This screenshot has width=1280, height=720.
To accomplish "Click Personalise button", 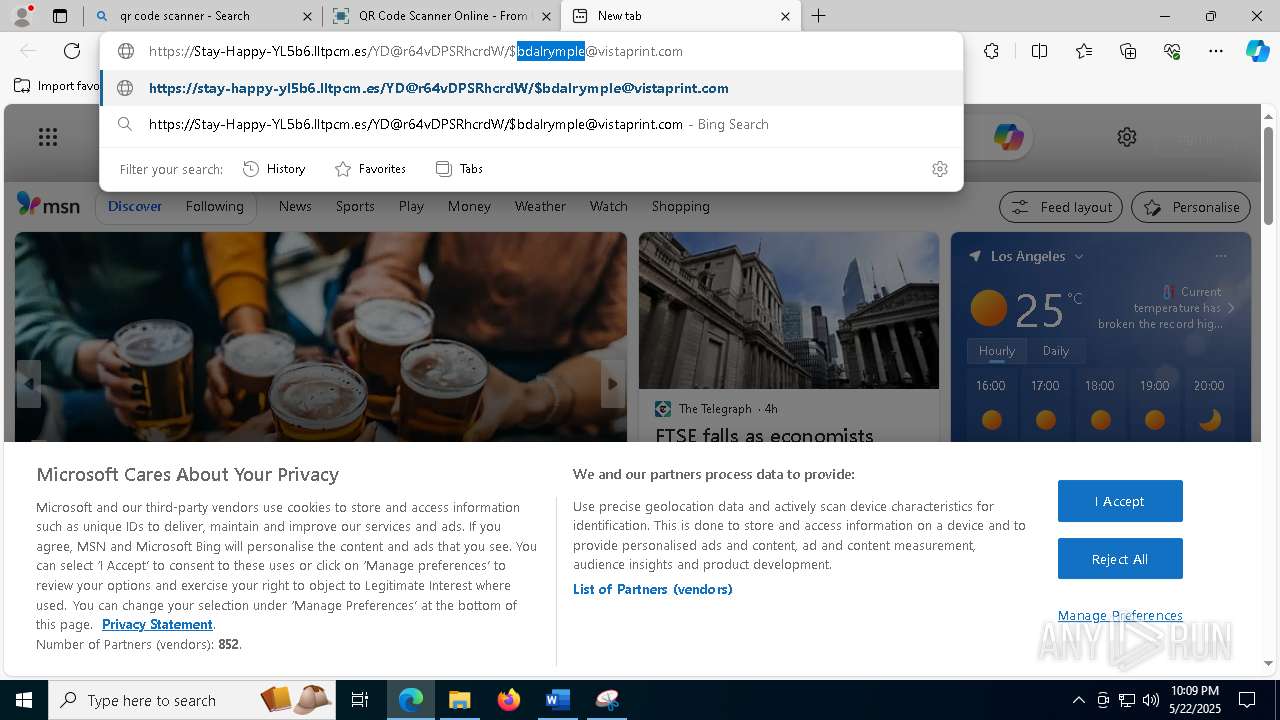I will 1191,207.
